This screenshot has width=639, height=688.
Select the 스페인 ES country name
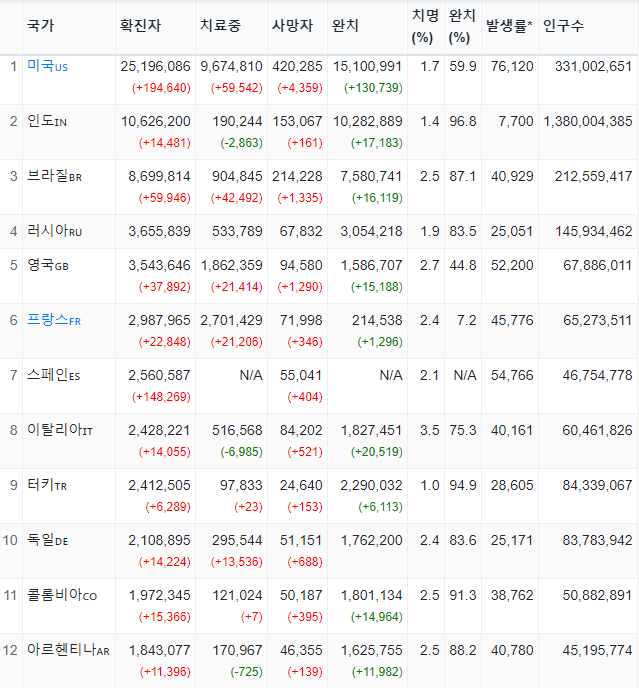point(54,375)
